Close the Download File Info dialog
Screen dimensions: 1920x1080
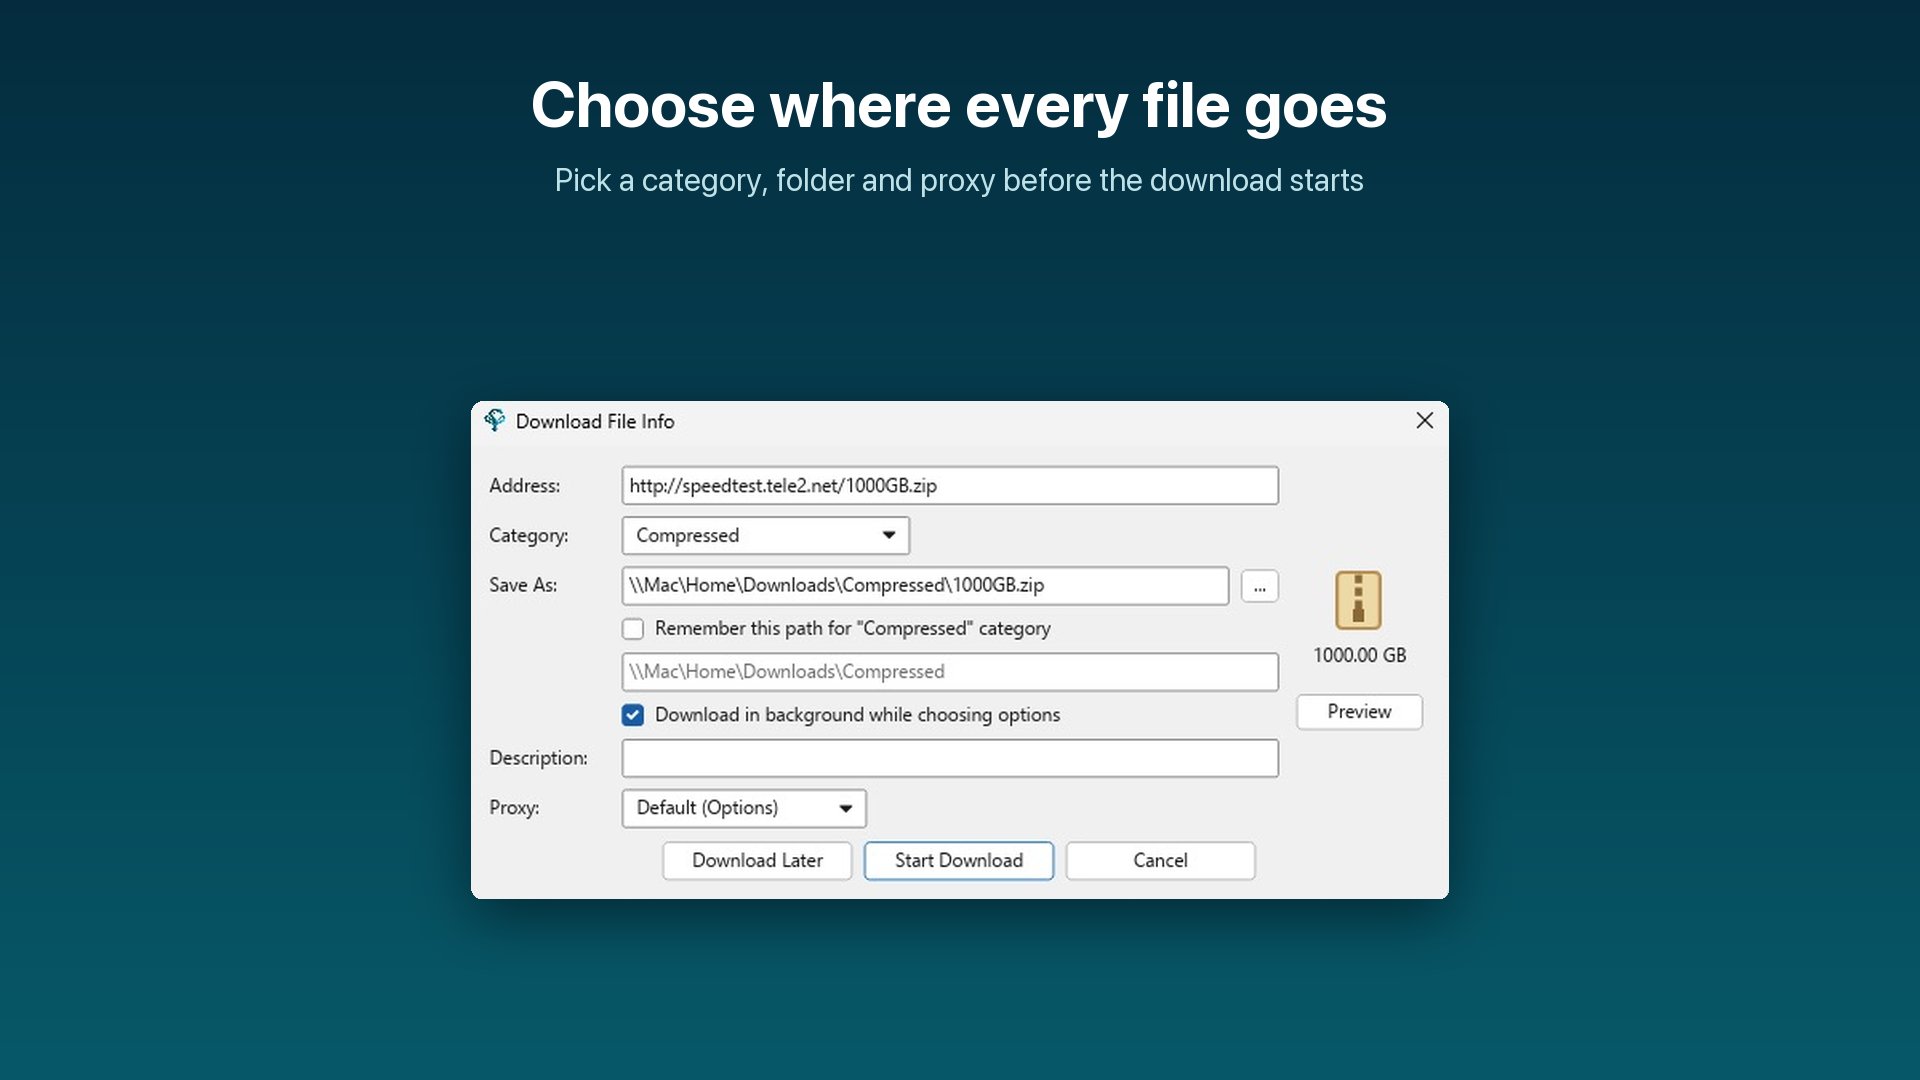[x=1425, y=421]
